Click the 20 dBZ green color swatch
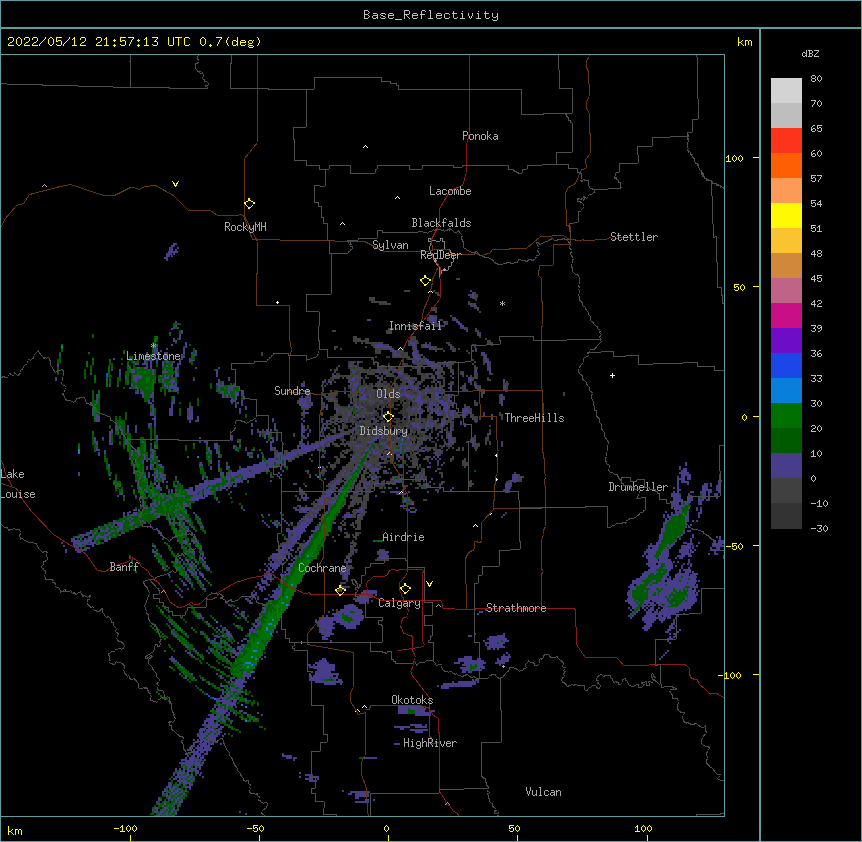Viewport: 862px width, 842px height. (x=786, y=416)
